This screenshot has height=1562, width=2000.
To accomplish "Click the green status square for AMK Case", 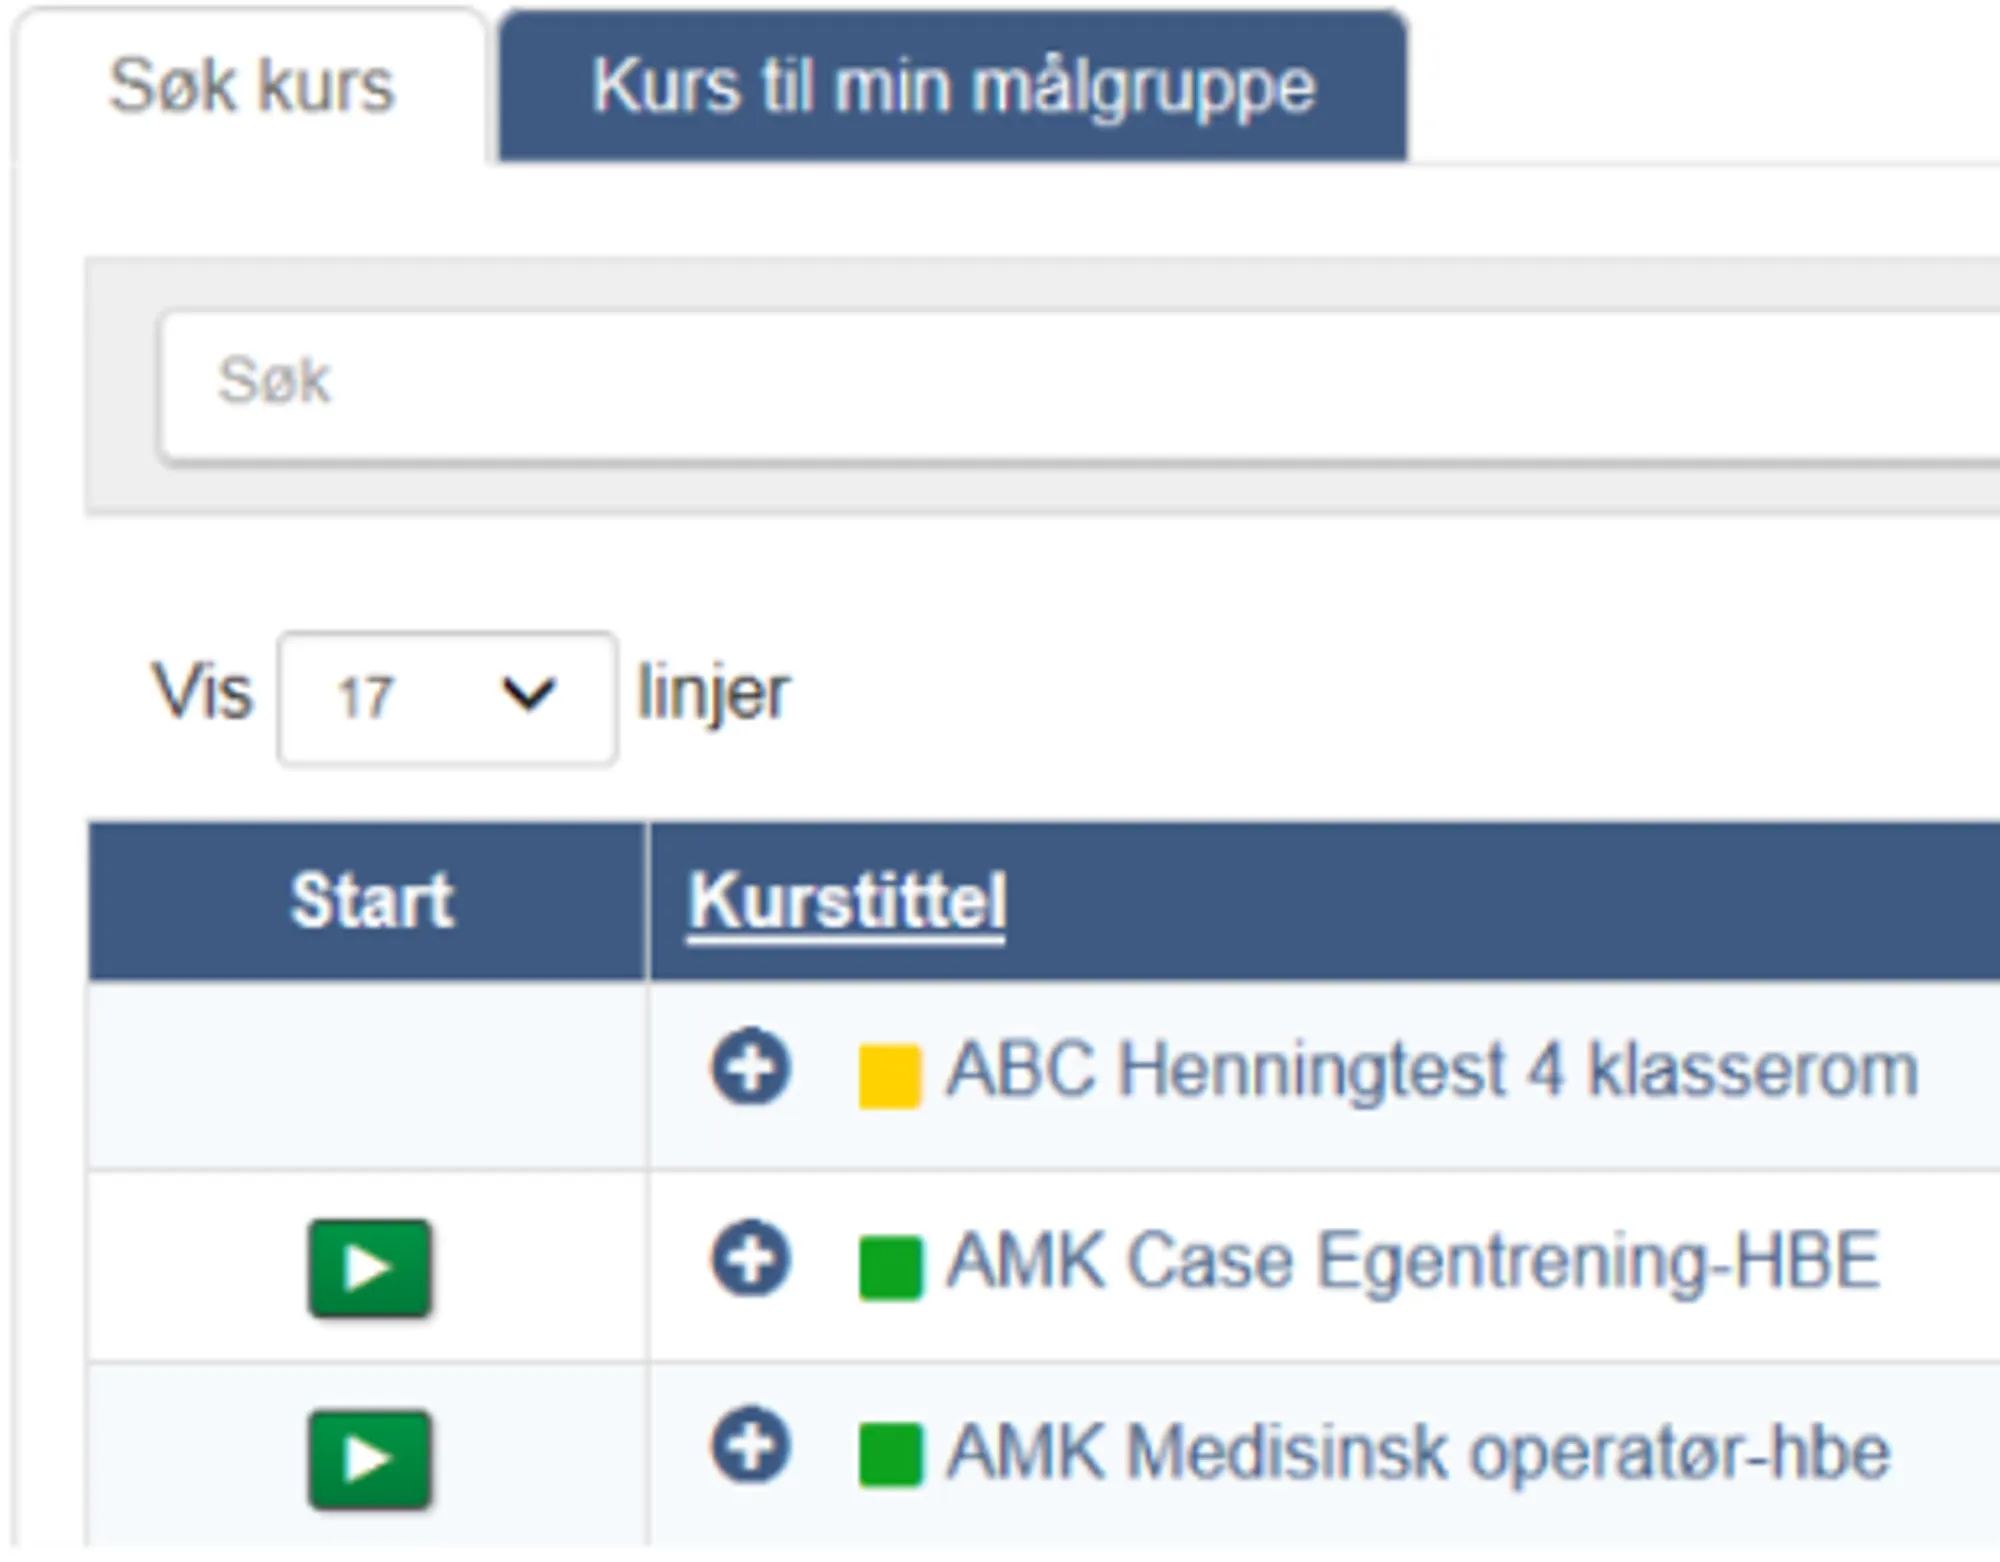I will click(x=890, y=1268).
